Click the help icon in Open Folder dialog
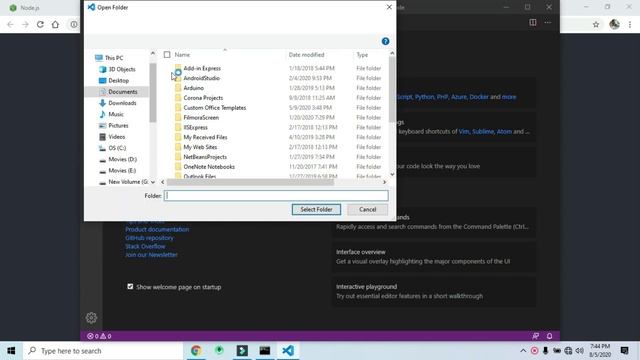The width and height of the screenshot is (640, 360). (x=385, y=41)
